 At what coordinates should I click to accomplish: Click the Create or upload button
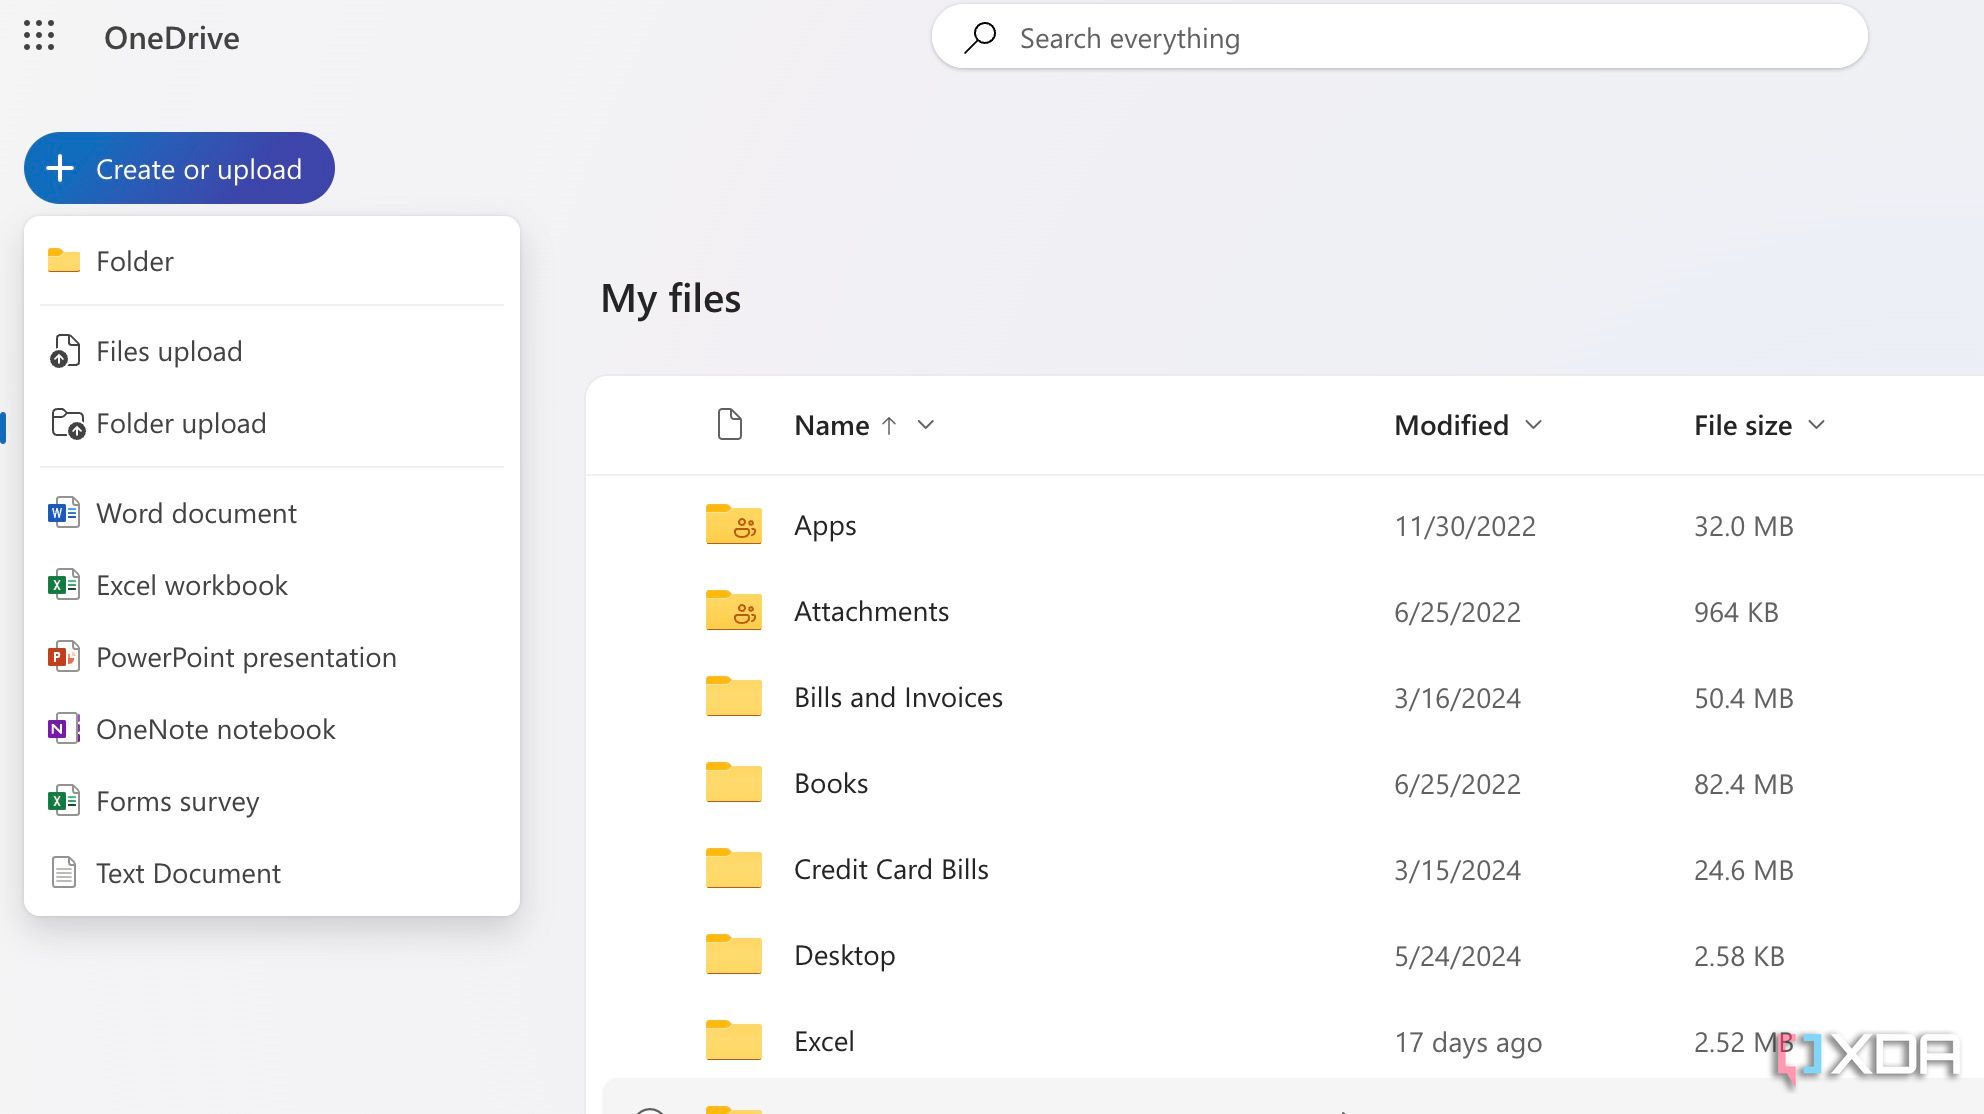click(x=179, y=168)
